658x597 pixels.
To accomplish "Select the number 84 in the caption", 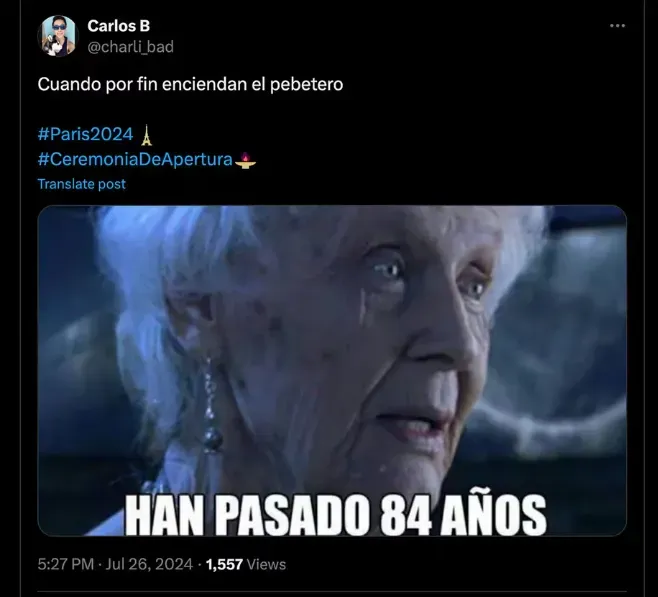I will [x=406, y=515].
